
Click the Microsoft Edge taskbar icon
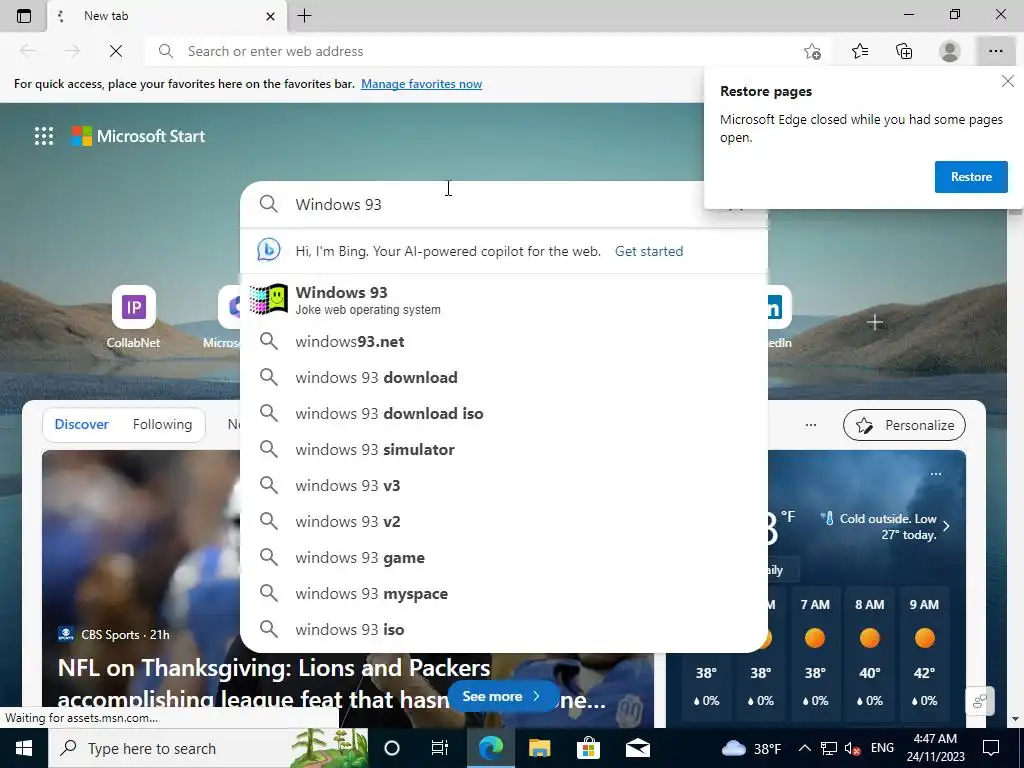491,748
